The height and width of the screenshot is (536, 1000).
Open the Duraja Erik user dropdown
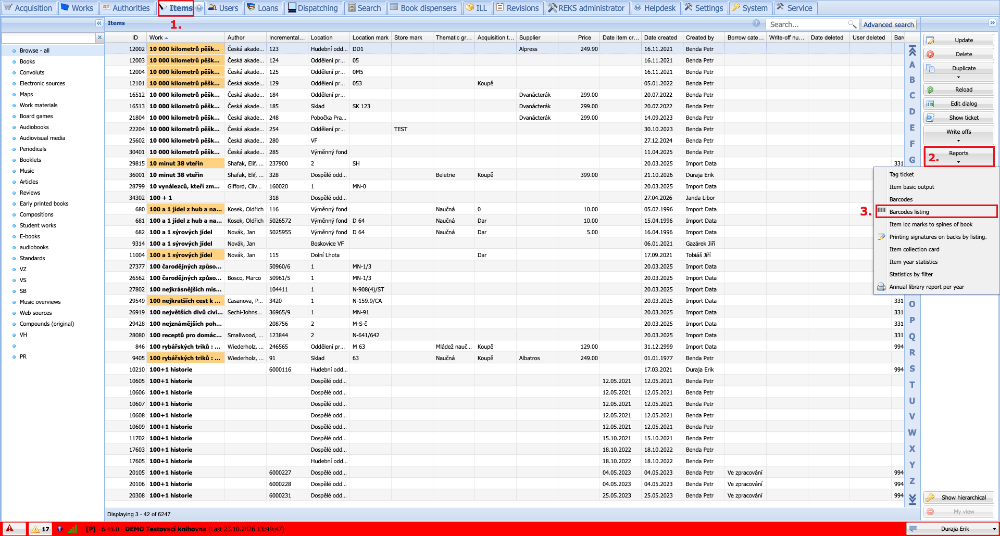950,529
